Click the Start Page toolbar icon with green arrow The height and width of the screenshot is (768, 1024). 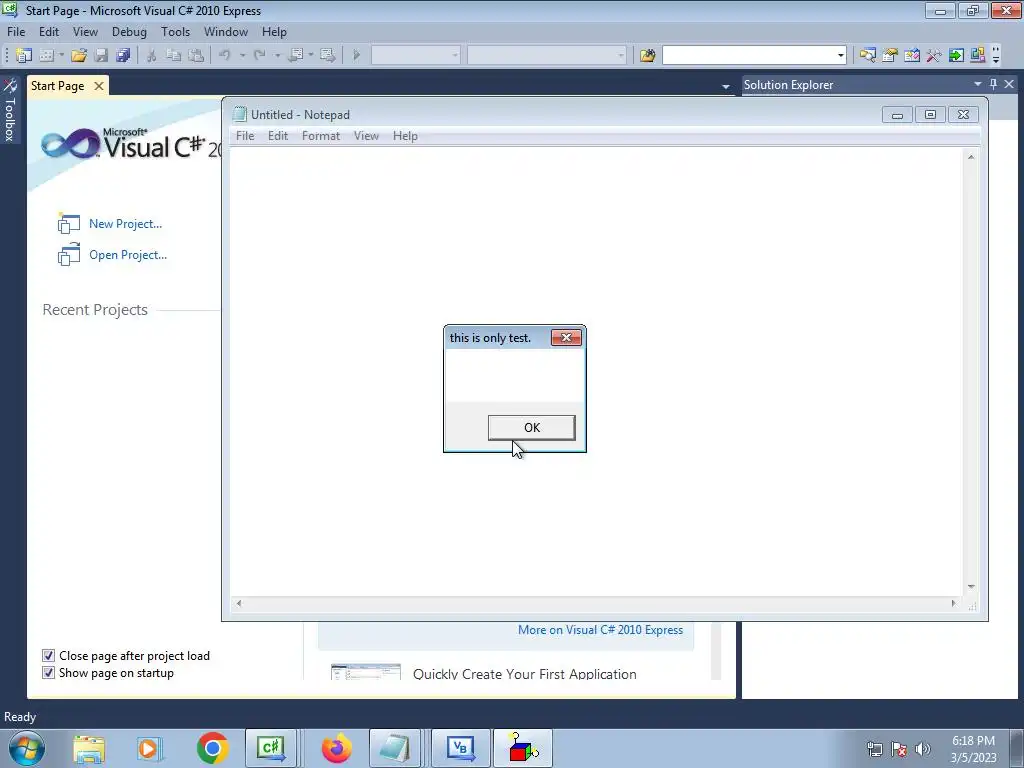956,56
